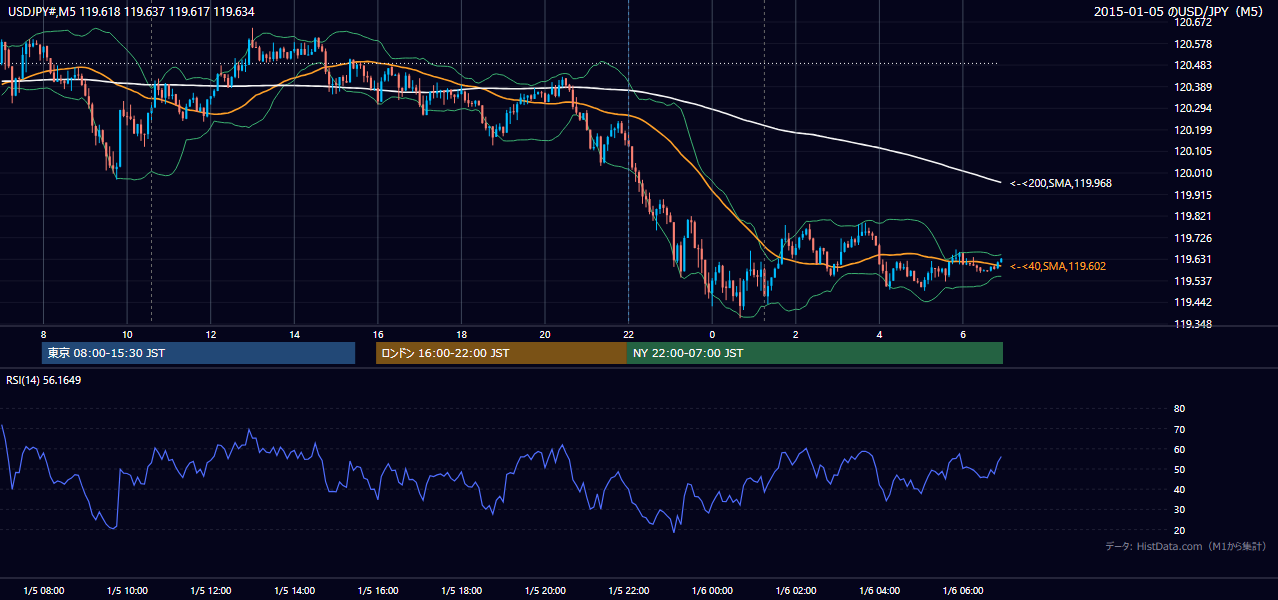Click the 1/5 18:00 bottom time label
This screenshot has height=600, width=1278.
point(461,591)
